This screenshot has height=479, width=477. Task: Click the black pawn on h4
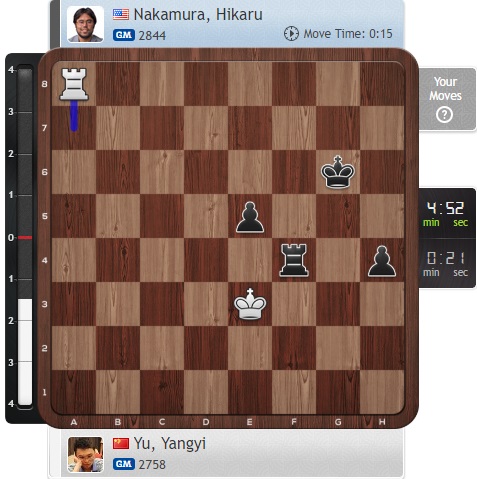382,261
